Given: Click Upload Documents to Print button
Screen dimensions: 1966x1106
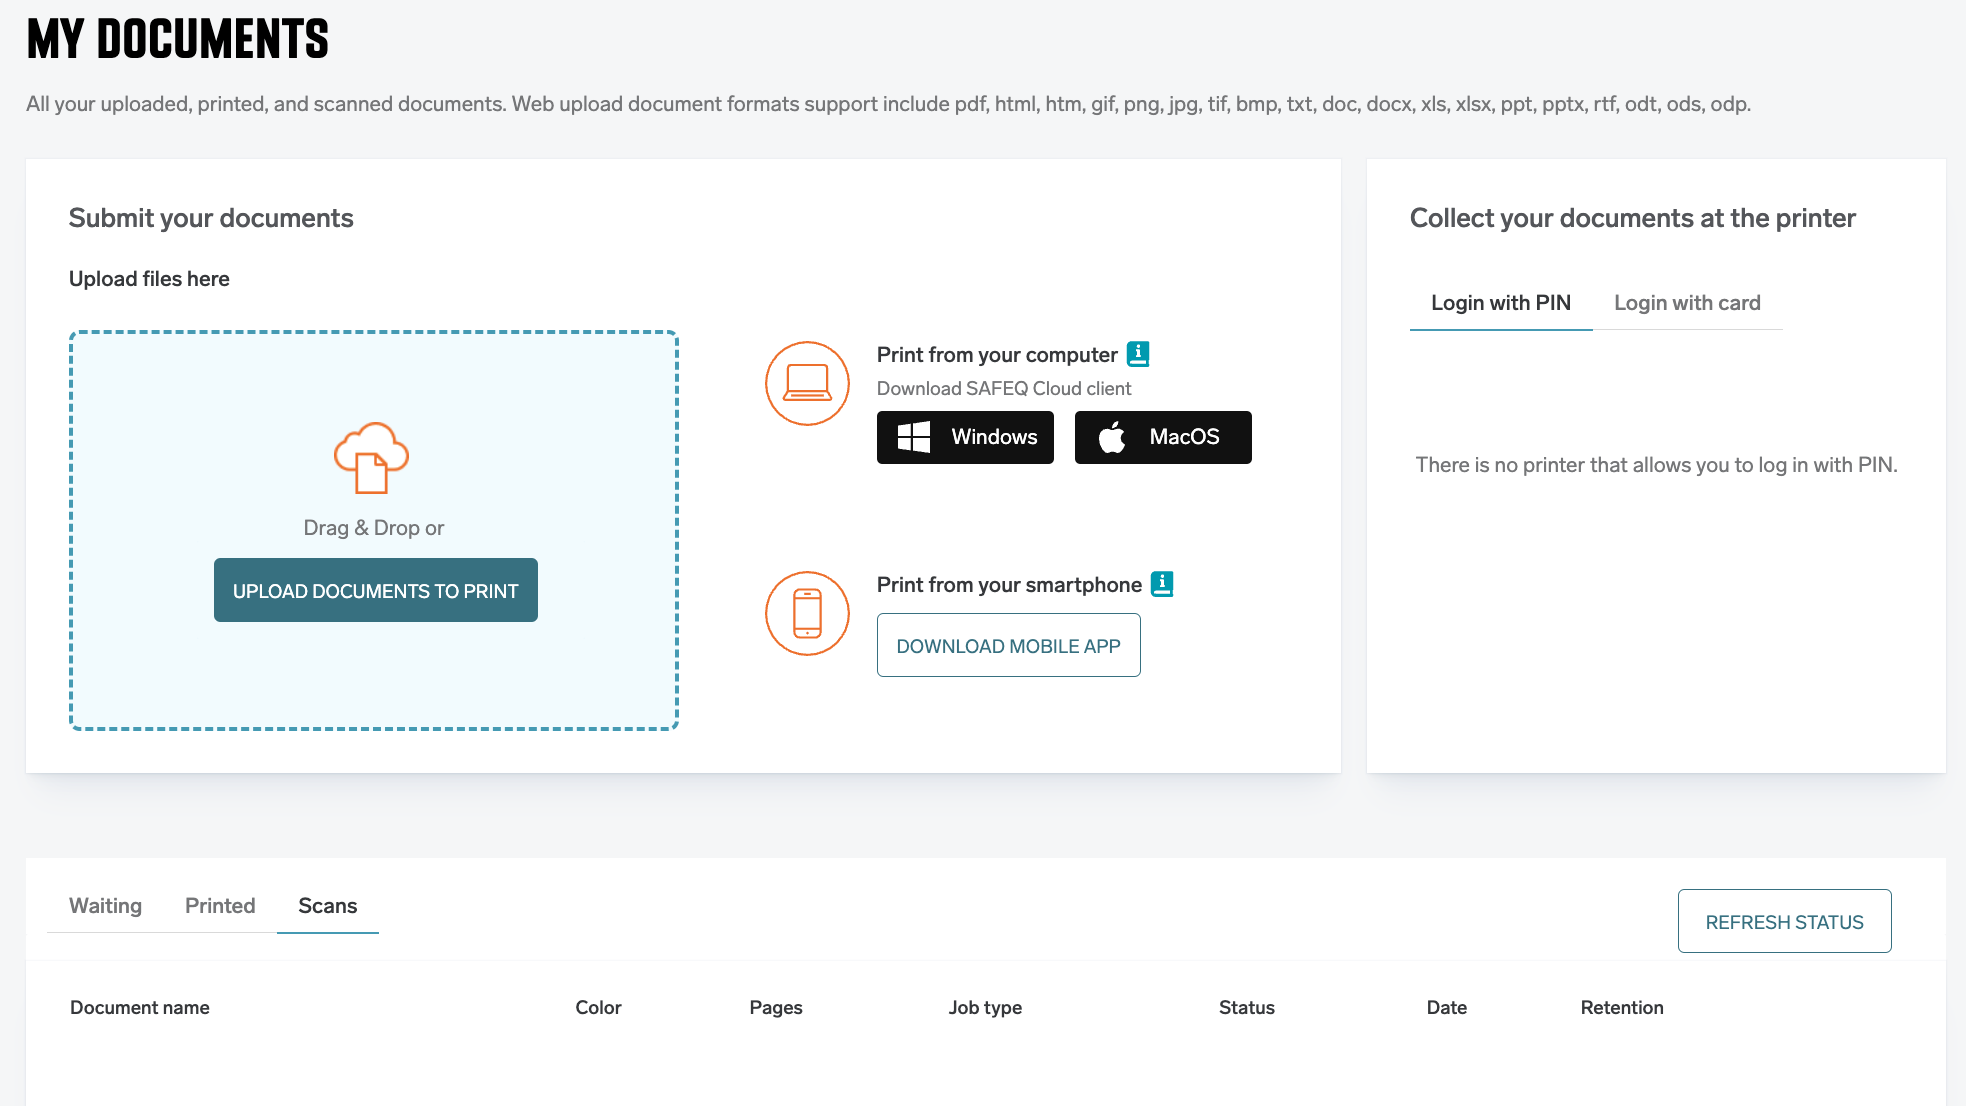Looking at the screenshot, I should tap(376, 590).
